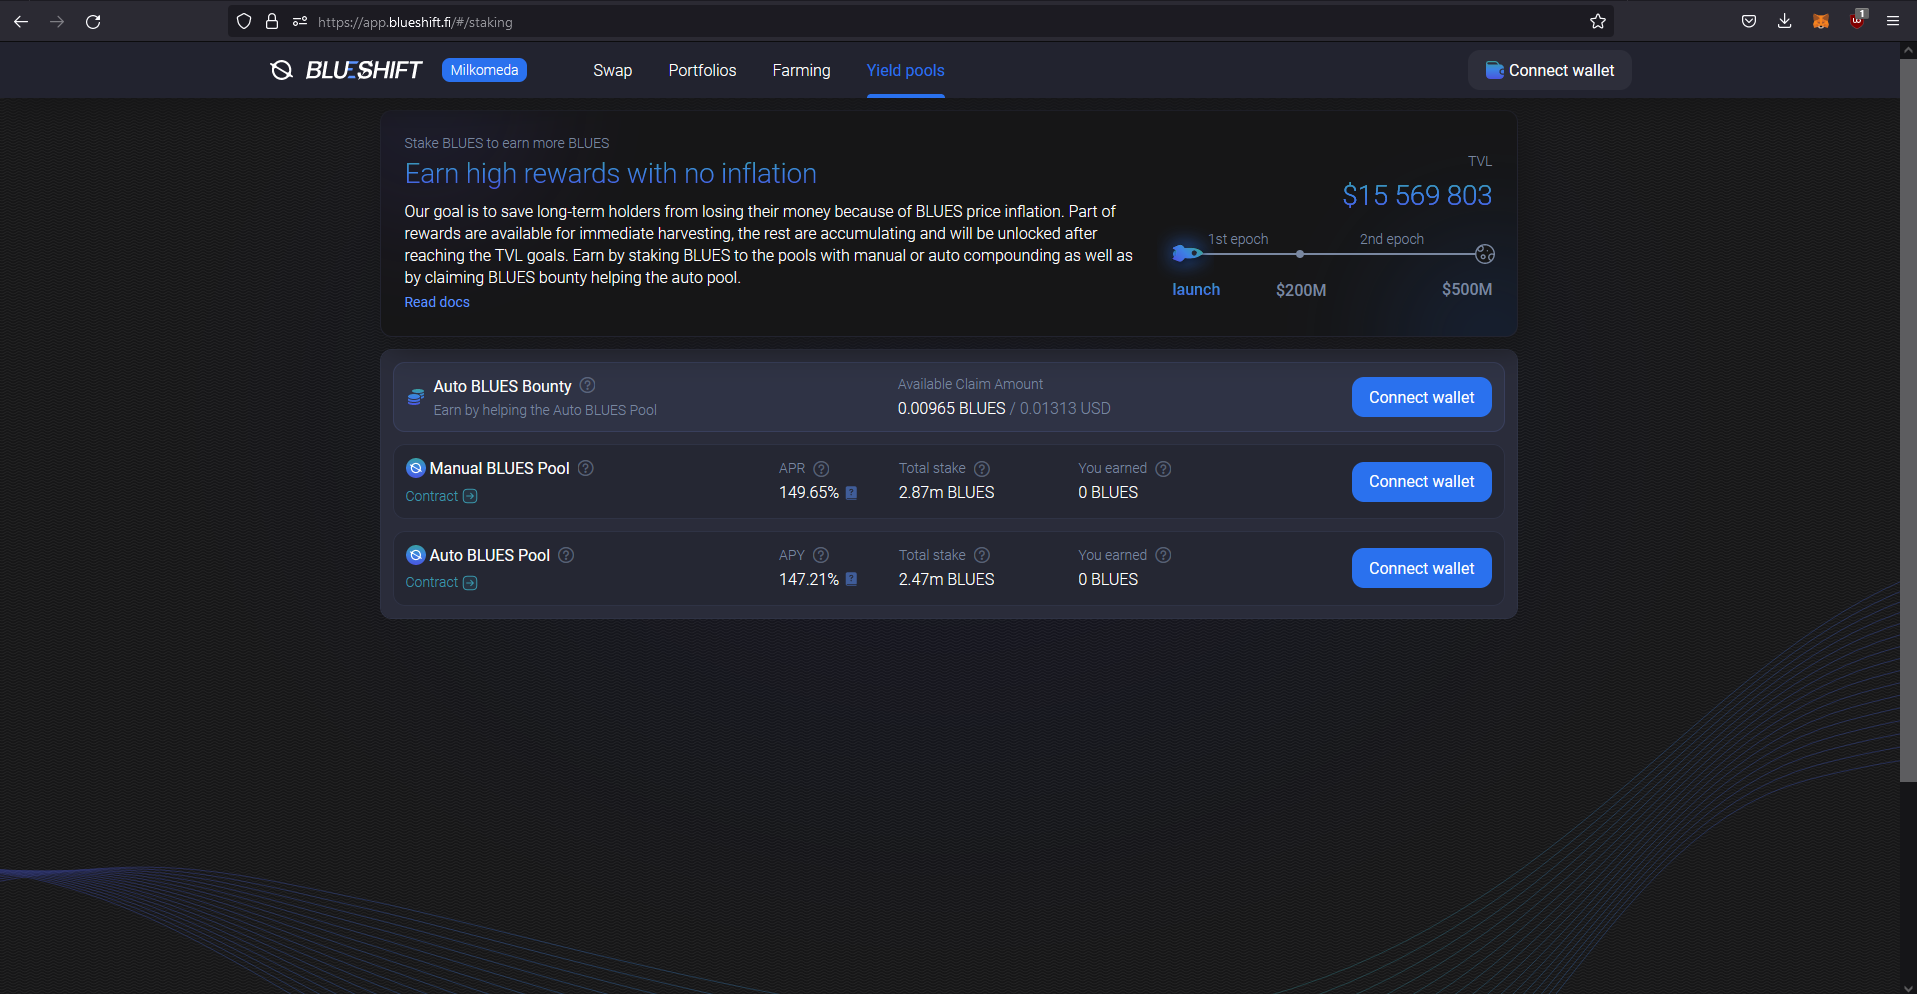
Task: Open the calculator icon next to 147.21%
Action: [851, 578]
